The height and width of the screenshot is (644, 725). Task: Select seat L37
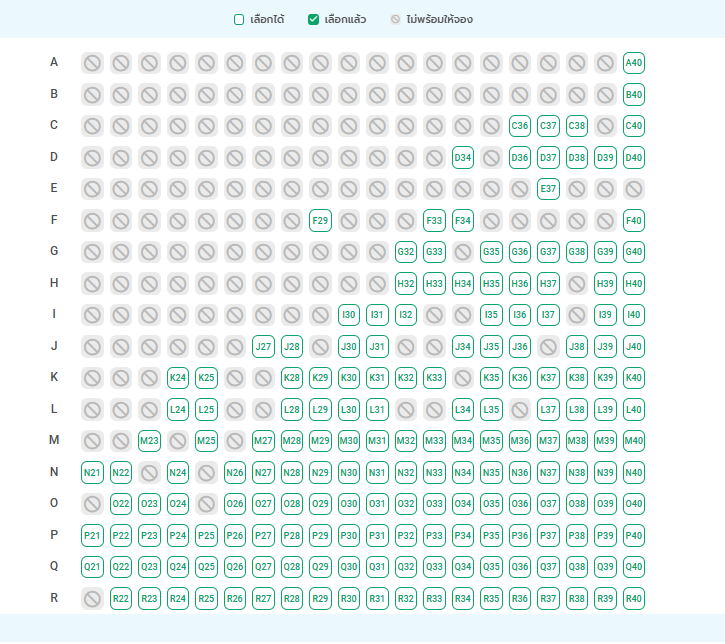[548, 410]
